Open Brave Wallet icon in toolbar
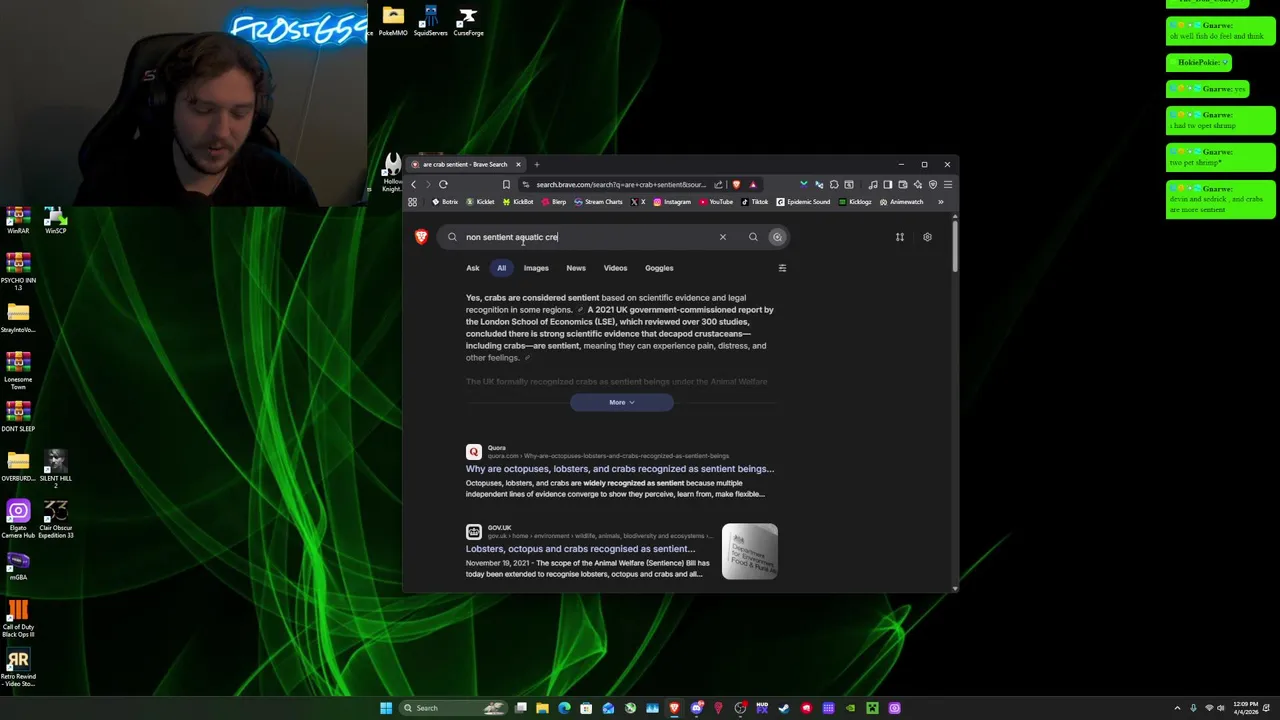The height and width of the screenshot is (720, 1280). [x=903, y=184]
